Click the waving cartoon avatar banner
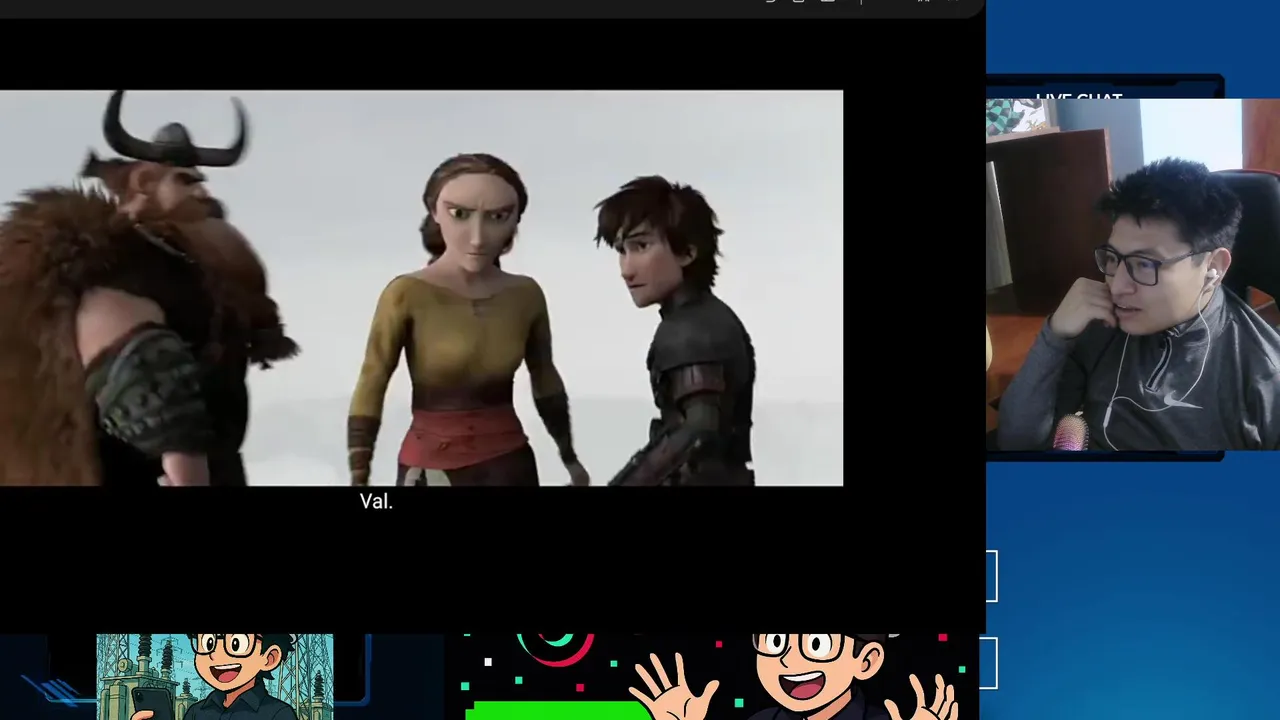 pyautogui.click(x=711, y=676)
